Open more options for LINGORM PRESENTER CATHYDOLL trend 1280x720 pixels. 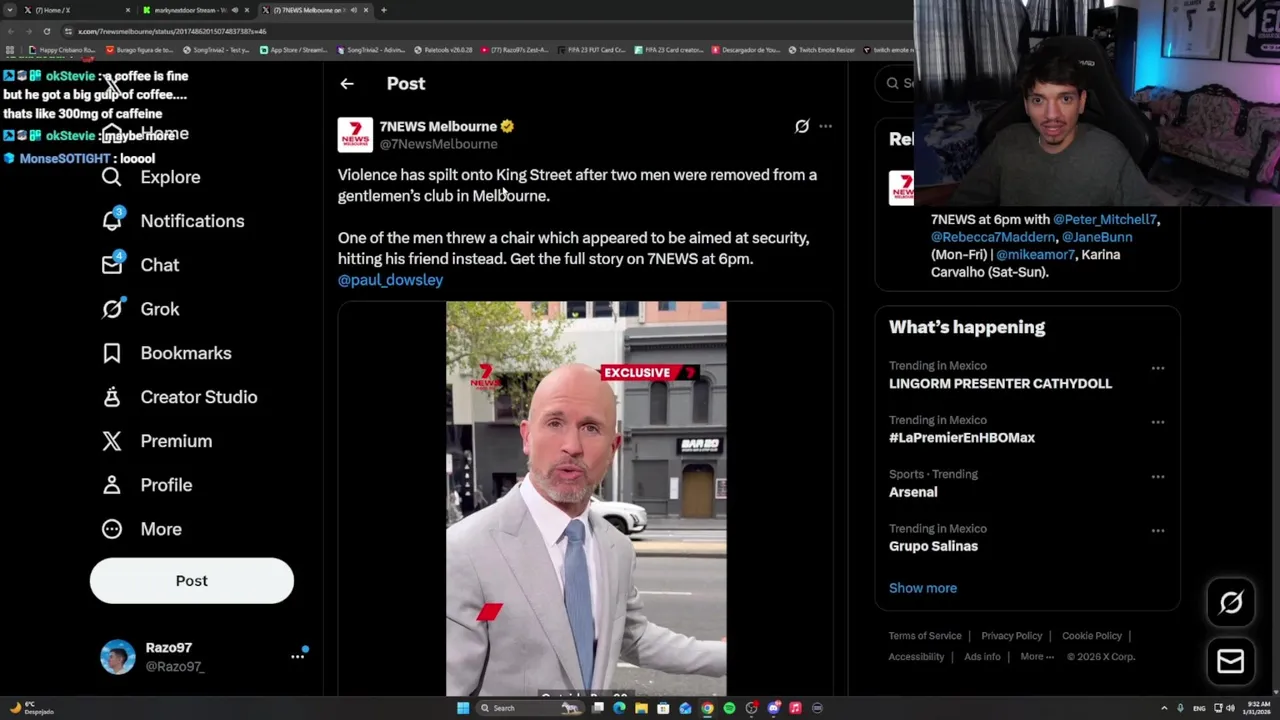click(1158, 368)
